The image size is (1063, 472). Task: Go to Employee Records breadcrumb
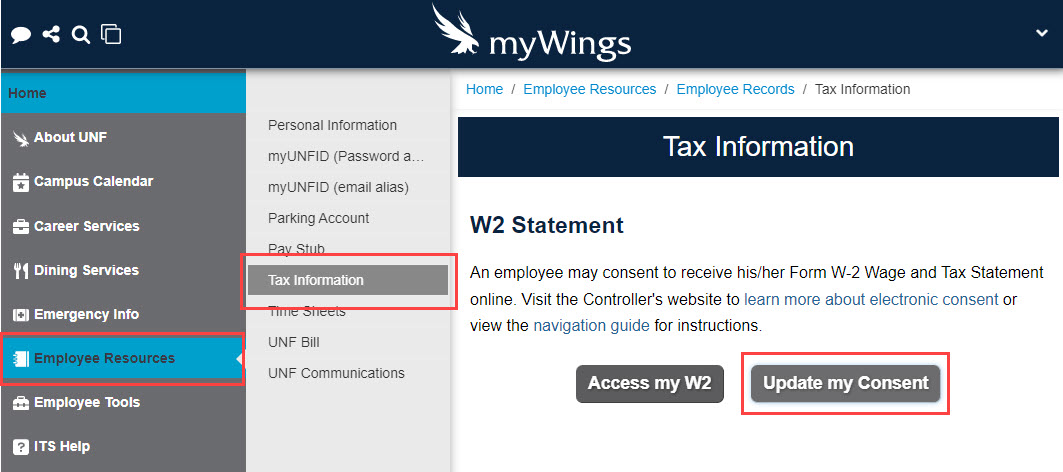pyautogui.click(x=736, y=90)
